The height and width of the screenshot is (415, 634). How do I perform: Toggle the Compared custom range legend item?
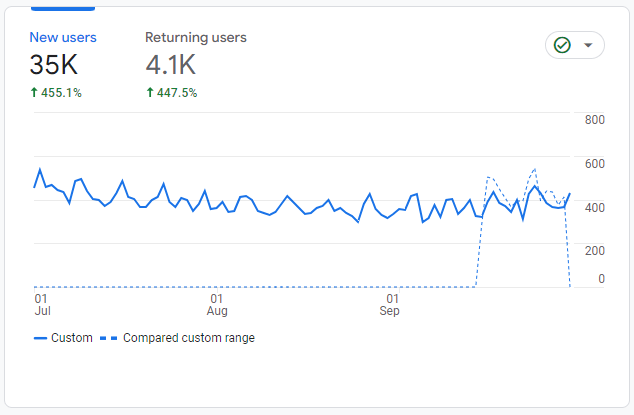tap(177, 338)
